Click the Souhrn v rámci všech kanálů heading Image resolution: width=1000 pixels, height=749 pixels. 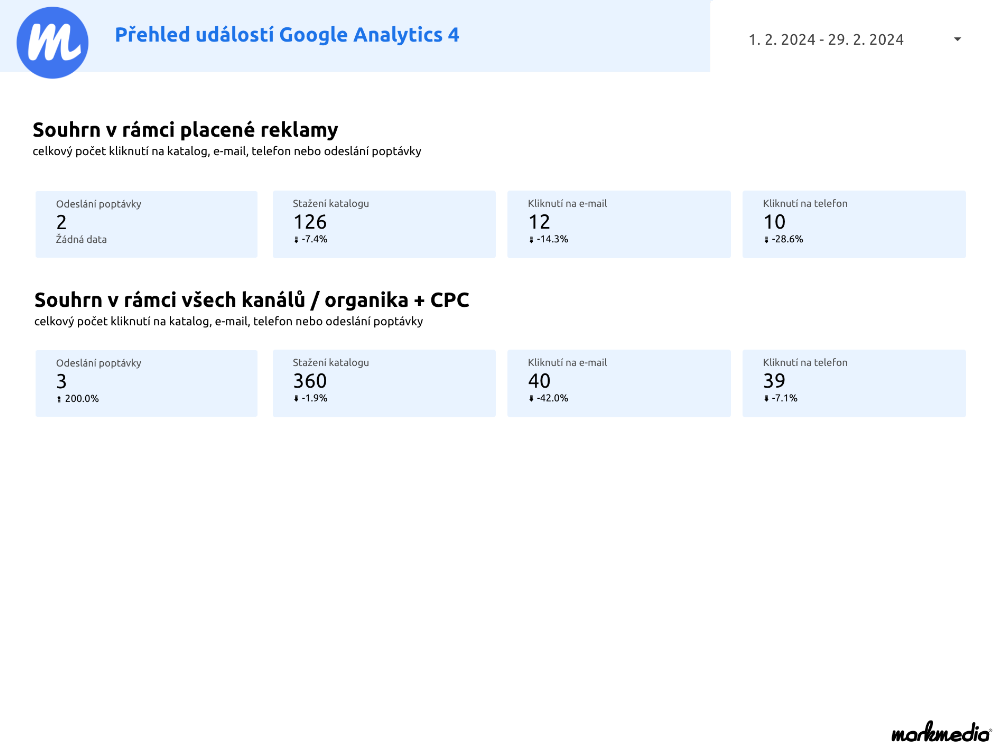252,300
